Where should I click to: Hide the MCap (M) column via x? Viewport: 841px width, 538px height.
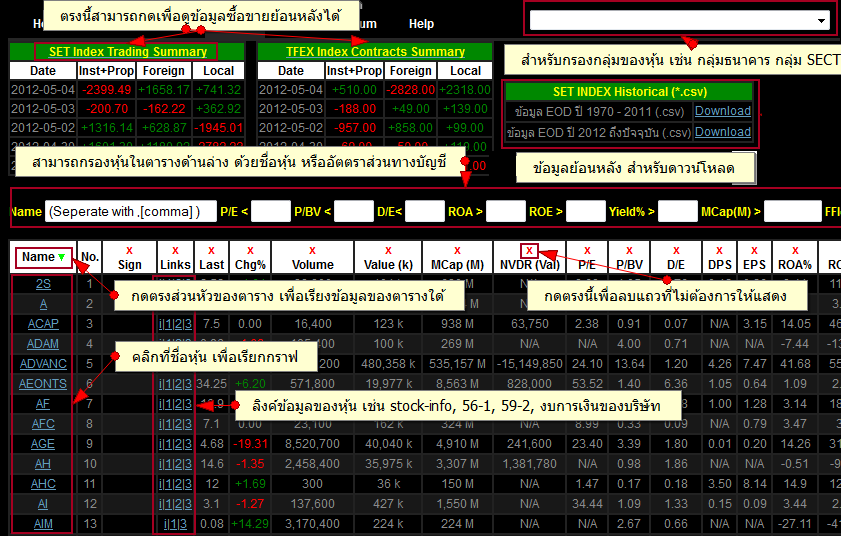point(457,250)
